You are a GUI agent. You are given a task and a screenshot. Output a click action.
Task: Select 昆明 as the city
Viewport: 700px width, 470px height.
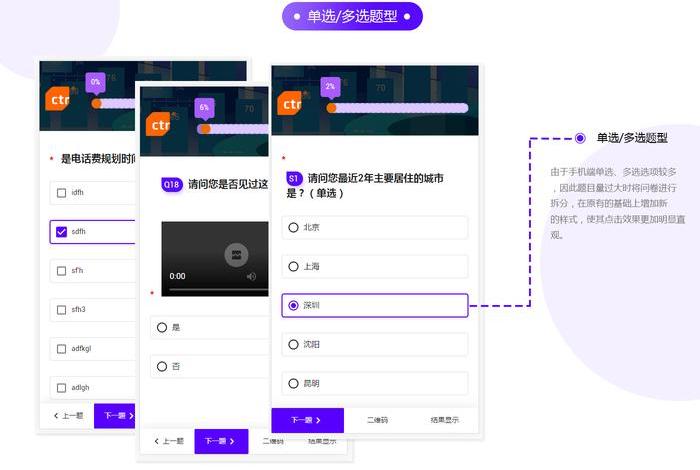coord(375,383)
